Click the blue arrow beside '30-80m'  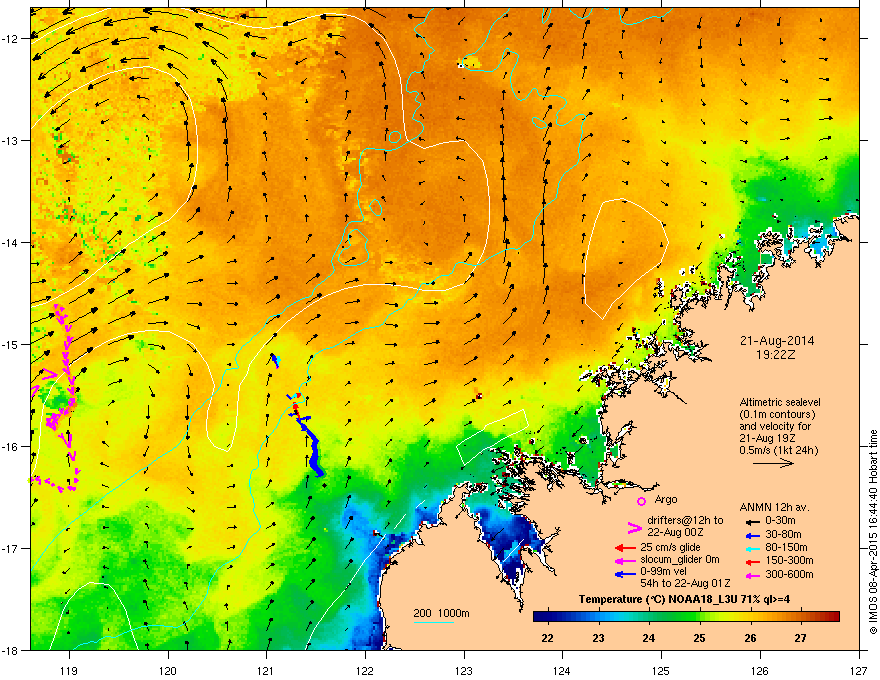[x=751, y=535]
